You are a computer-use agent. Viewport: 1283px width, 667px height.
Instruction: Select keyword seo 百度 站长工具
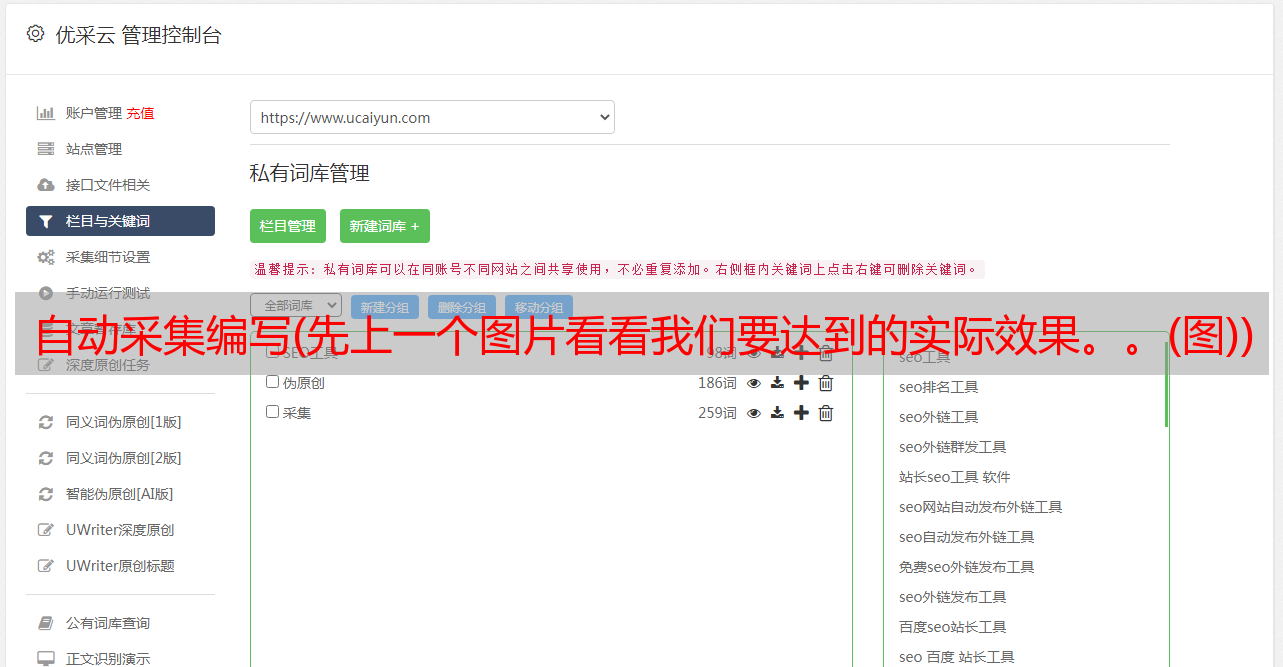(x=957, y=657)
